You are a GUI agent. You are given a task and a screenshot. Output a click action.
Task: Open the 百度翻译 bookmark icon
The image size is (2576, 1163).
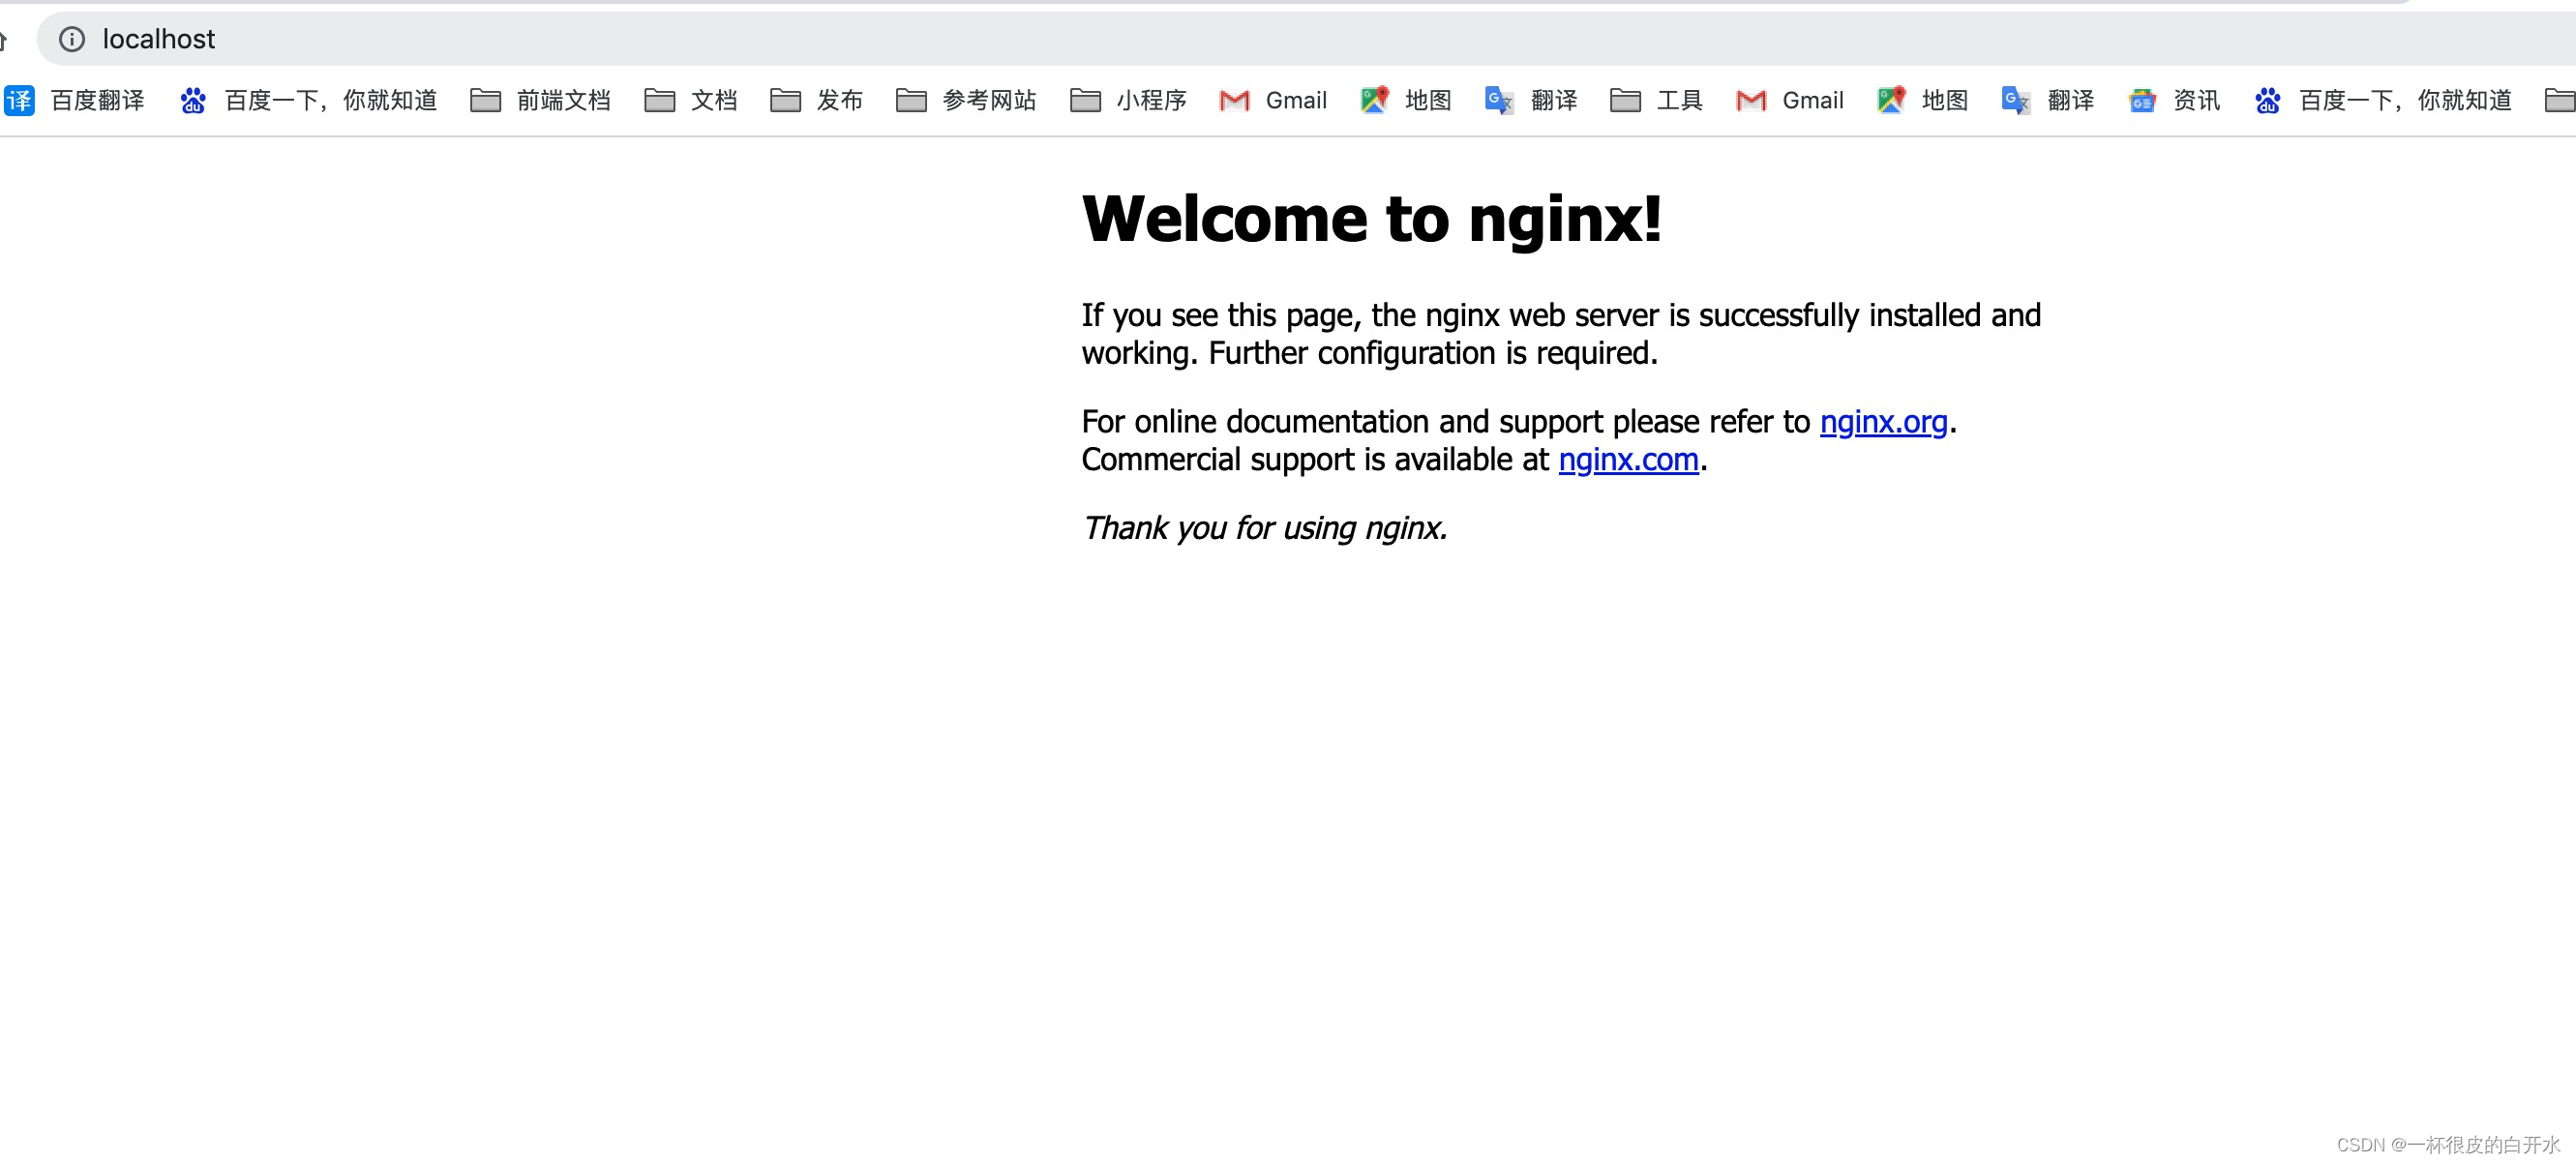[x=19, y=100]
